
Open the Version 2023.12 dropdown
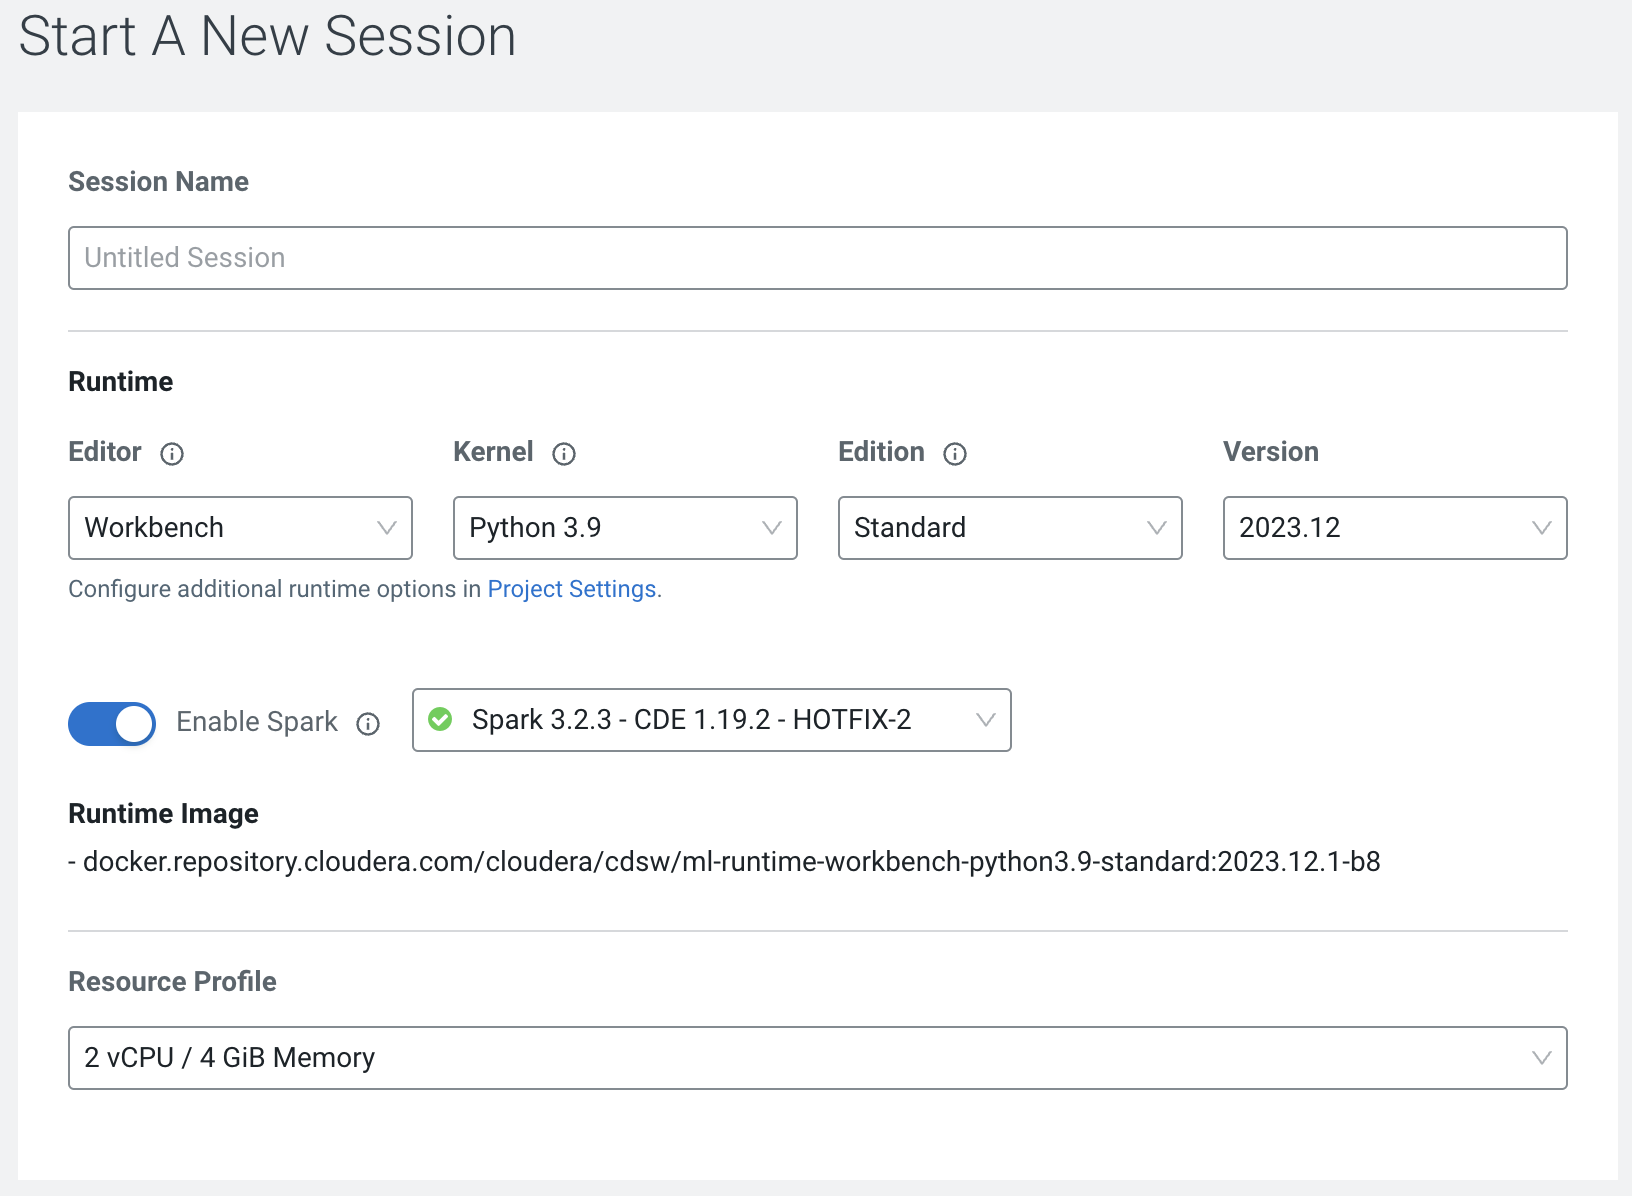[x=1395, y=528]
